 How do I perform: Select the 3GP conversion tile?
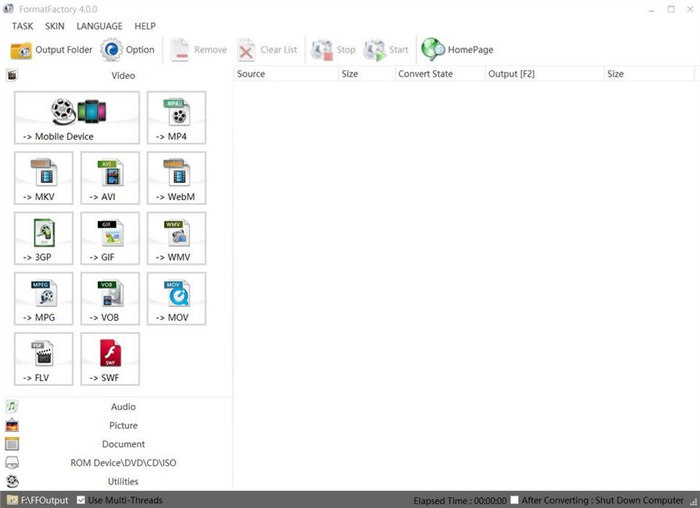(x=44, y=238)
